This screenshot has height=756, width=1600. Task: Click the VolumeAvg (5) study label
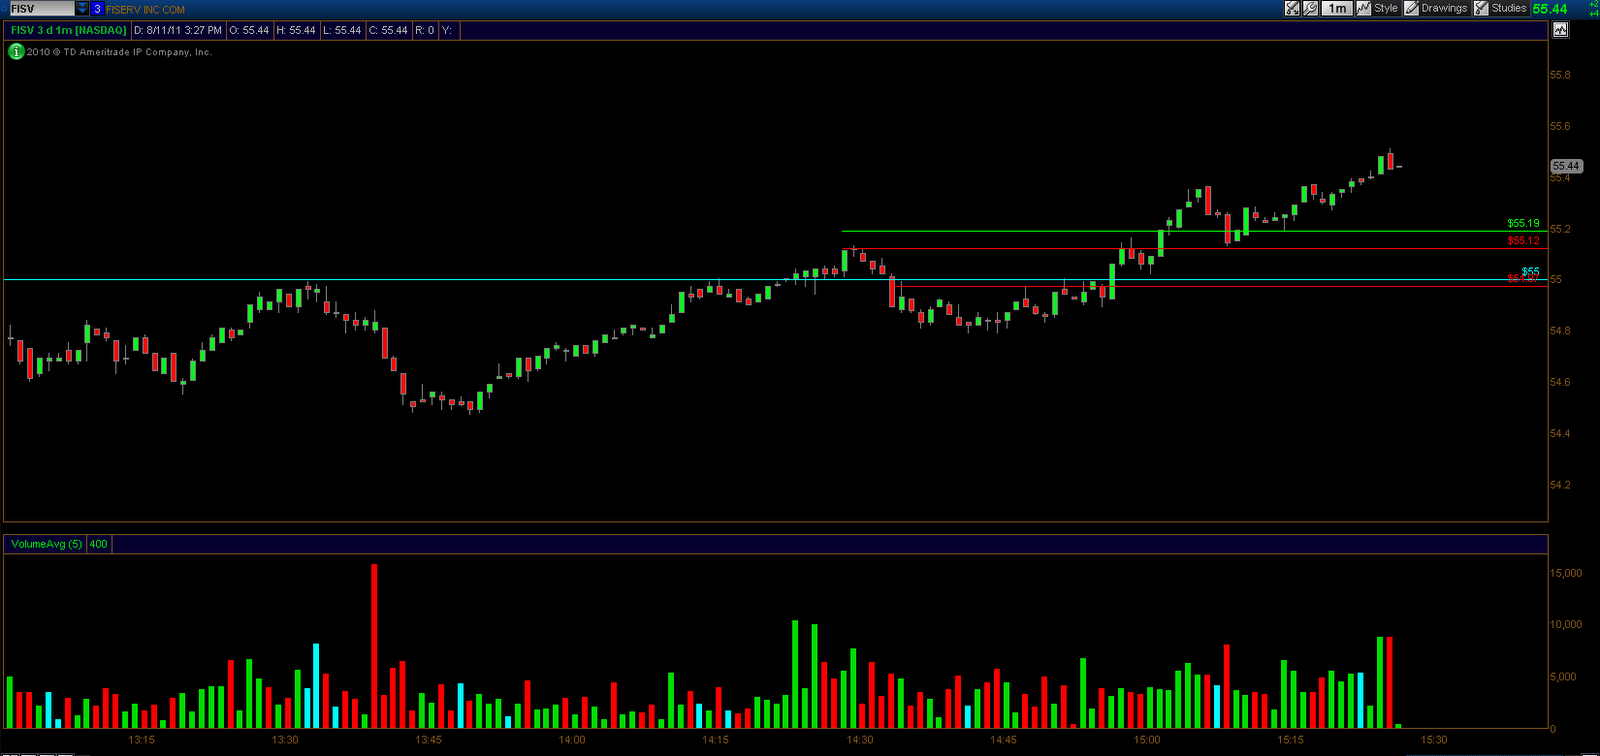[46, 544]
